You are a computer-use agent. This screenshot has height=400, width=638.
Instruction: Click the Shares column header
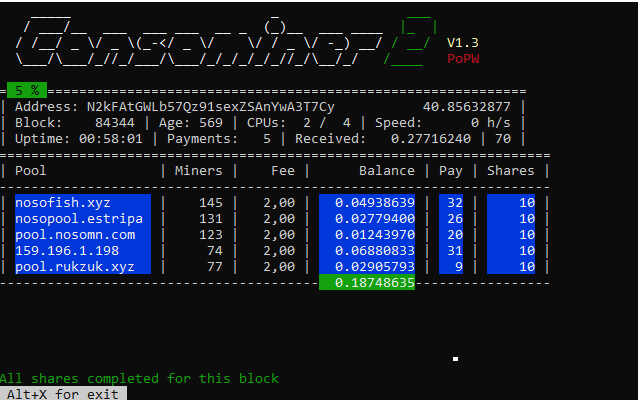[x=511, y=170]
